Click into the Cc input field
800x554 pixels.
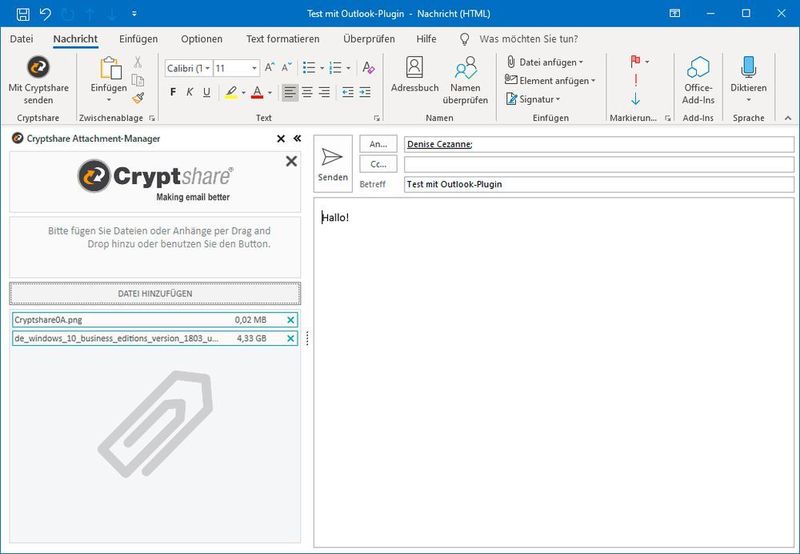[599, 164]
